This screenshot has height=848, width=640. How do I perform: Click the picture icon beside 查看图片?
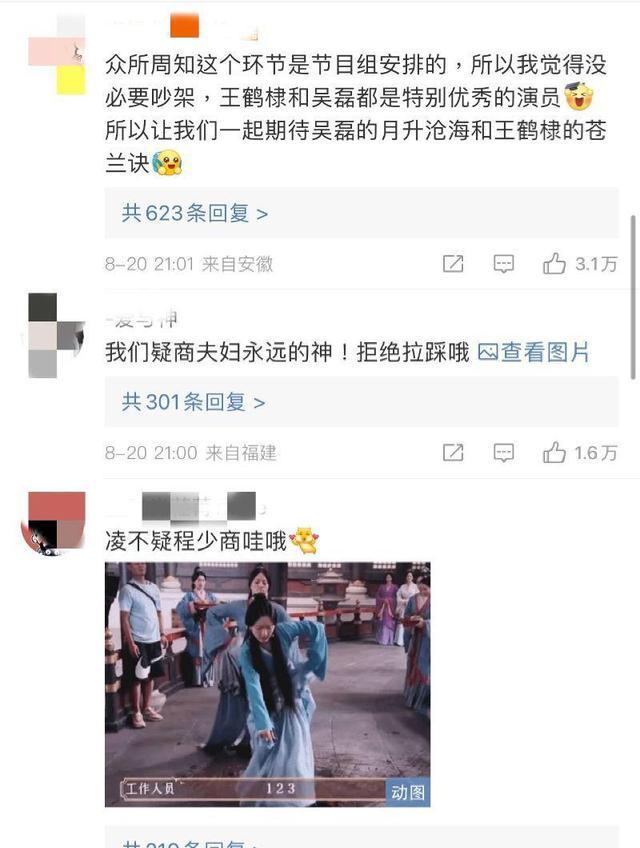point(487,353)
